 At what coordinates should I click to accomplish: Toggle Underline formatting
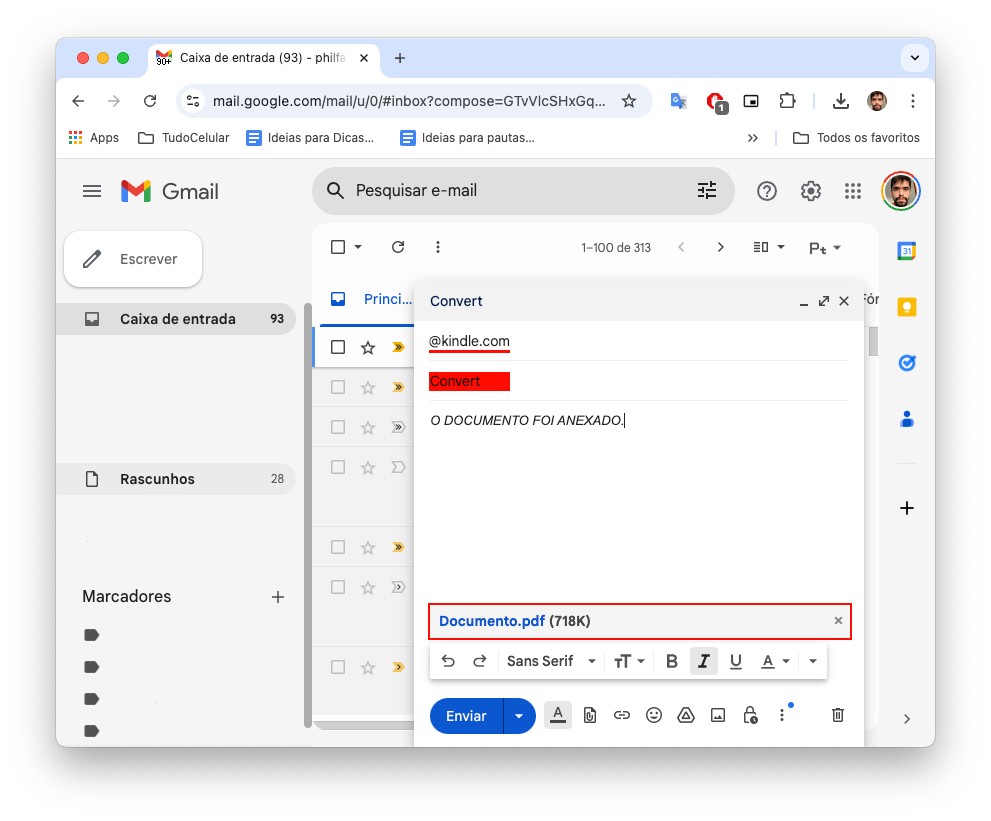[x=736, y=661]
